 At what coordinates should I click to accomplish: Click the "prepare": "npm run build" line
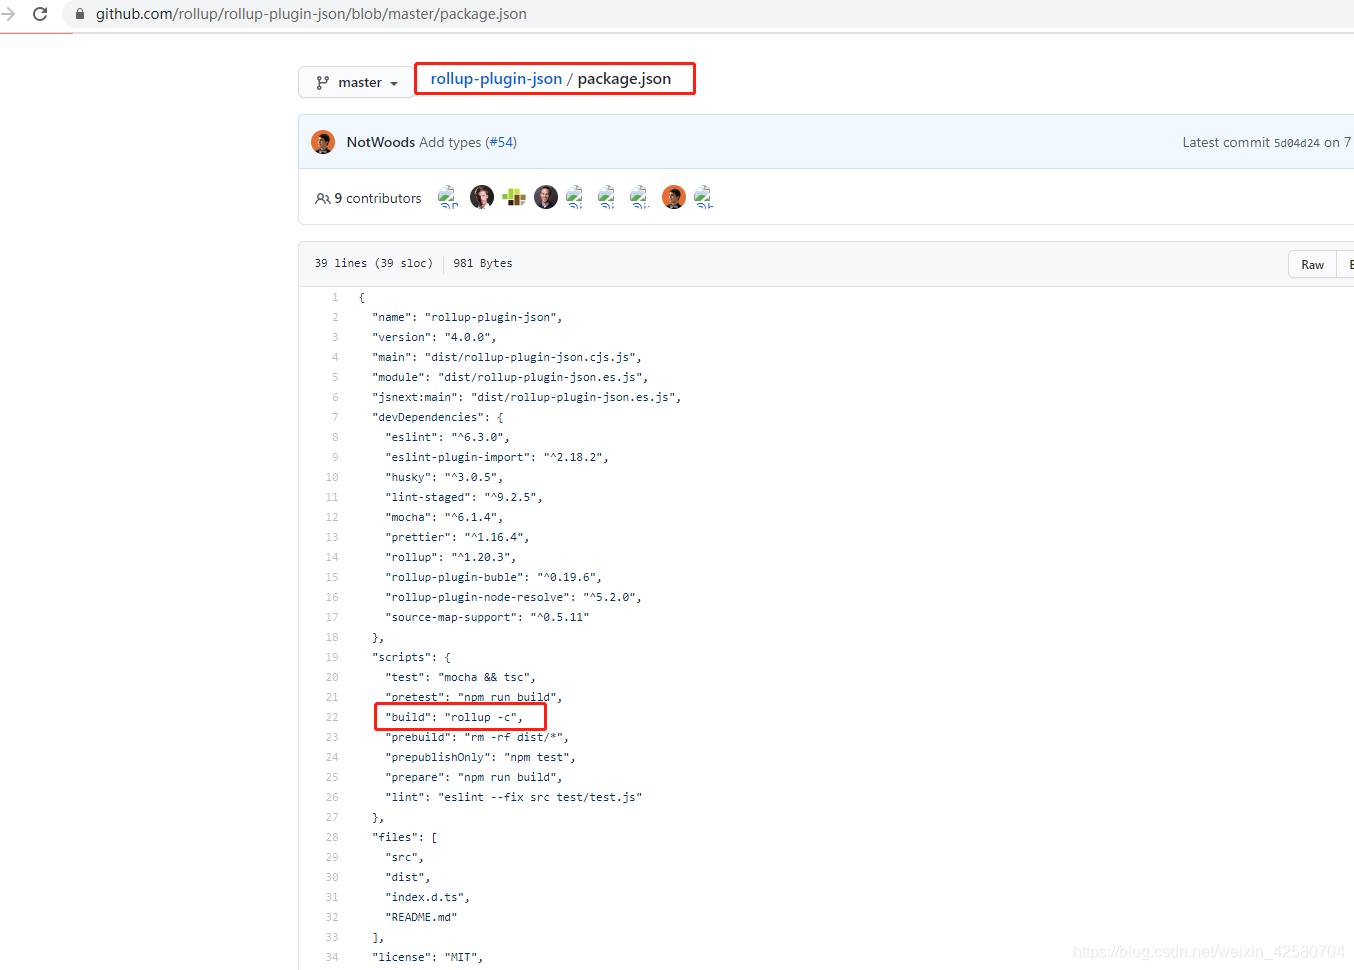tap(474, 777)
